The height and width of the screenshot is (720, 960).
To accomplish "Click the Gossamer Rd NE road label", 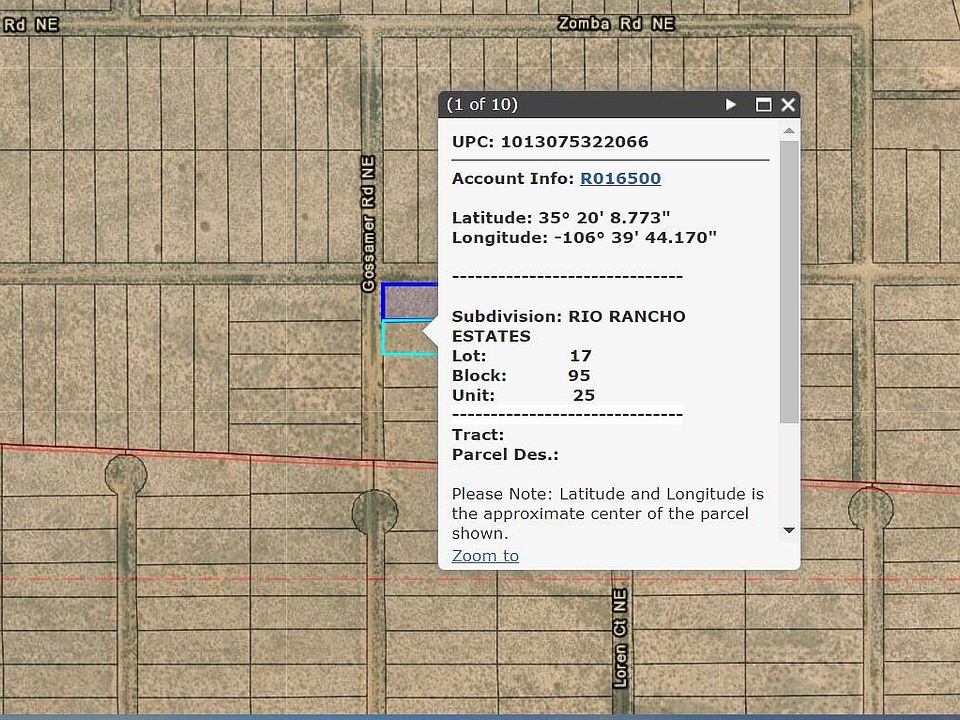I will (x=368, y=223).
